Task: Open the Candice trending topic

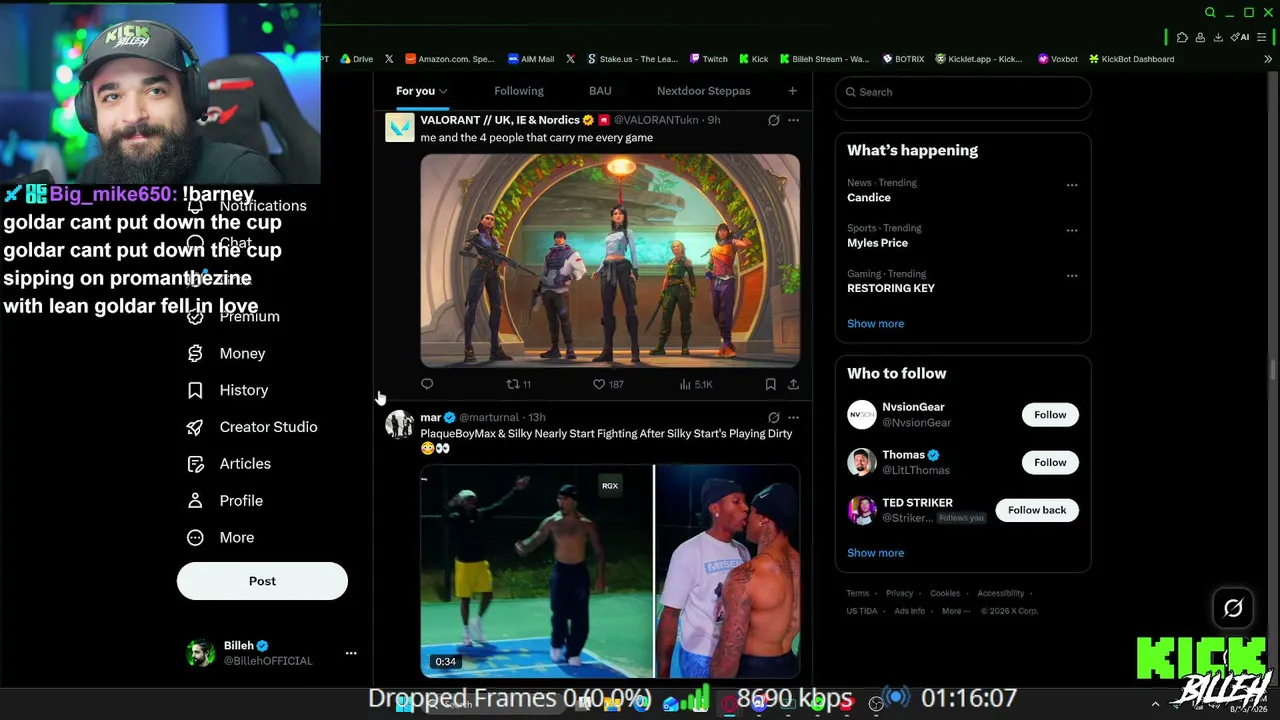Action: [x=869, y=198]
